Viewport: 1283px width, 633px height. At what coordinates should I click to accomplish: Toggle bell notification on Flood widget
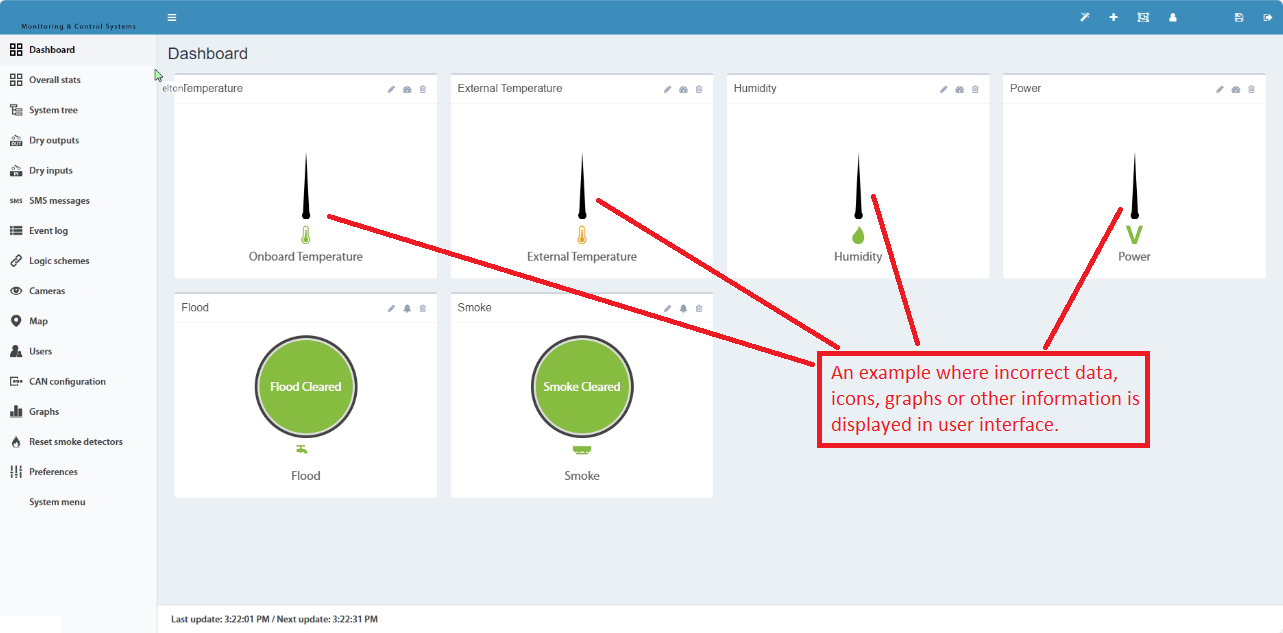coord(407,308)
